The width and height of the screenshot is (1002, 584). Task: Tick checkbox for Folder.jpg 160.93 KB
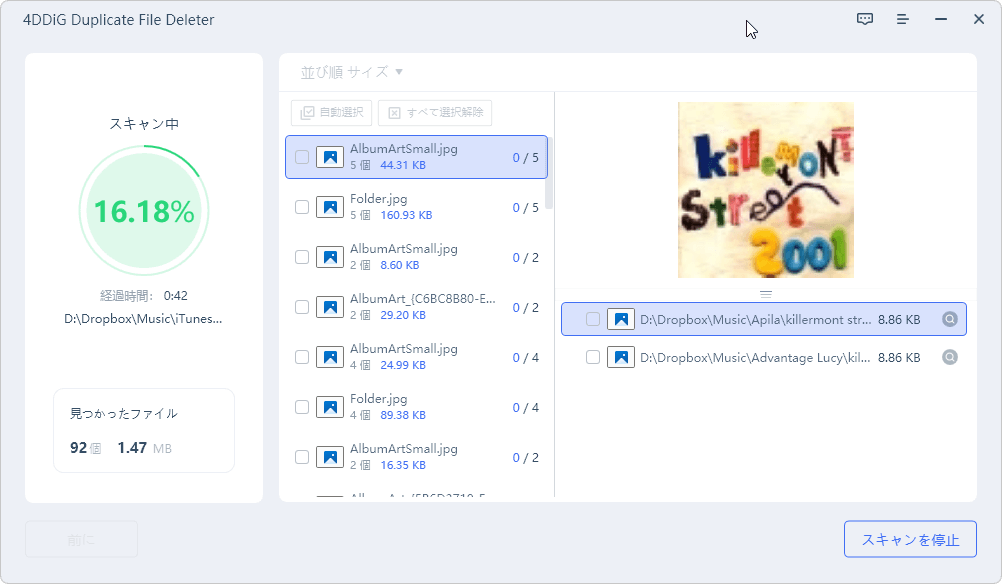[302, 207]
